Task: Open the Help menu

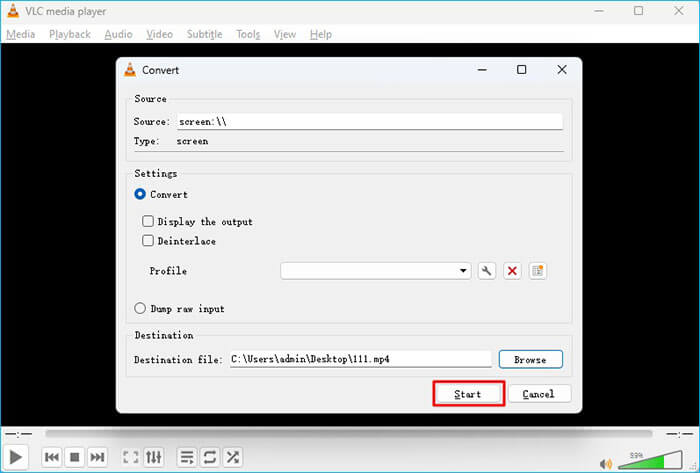Action: tap(321, 34)
